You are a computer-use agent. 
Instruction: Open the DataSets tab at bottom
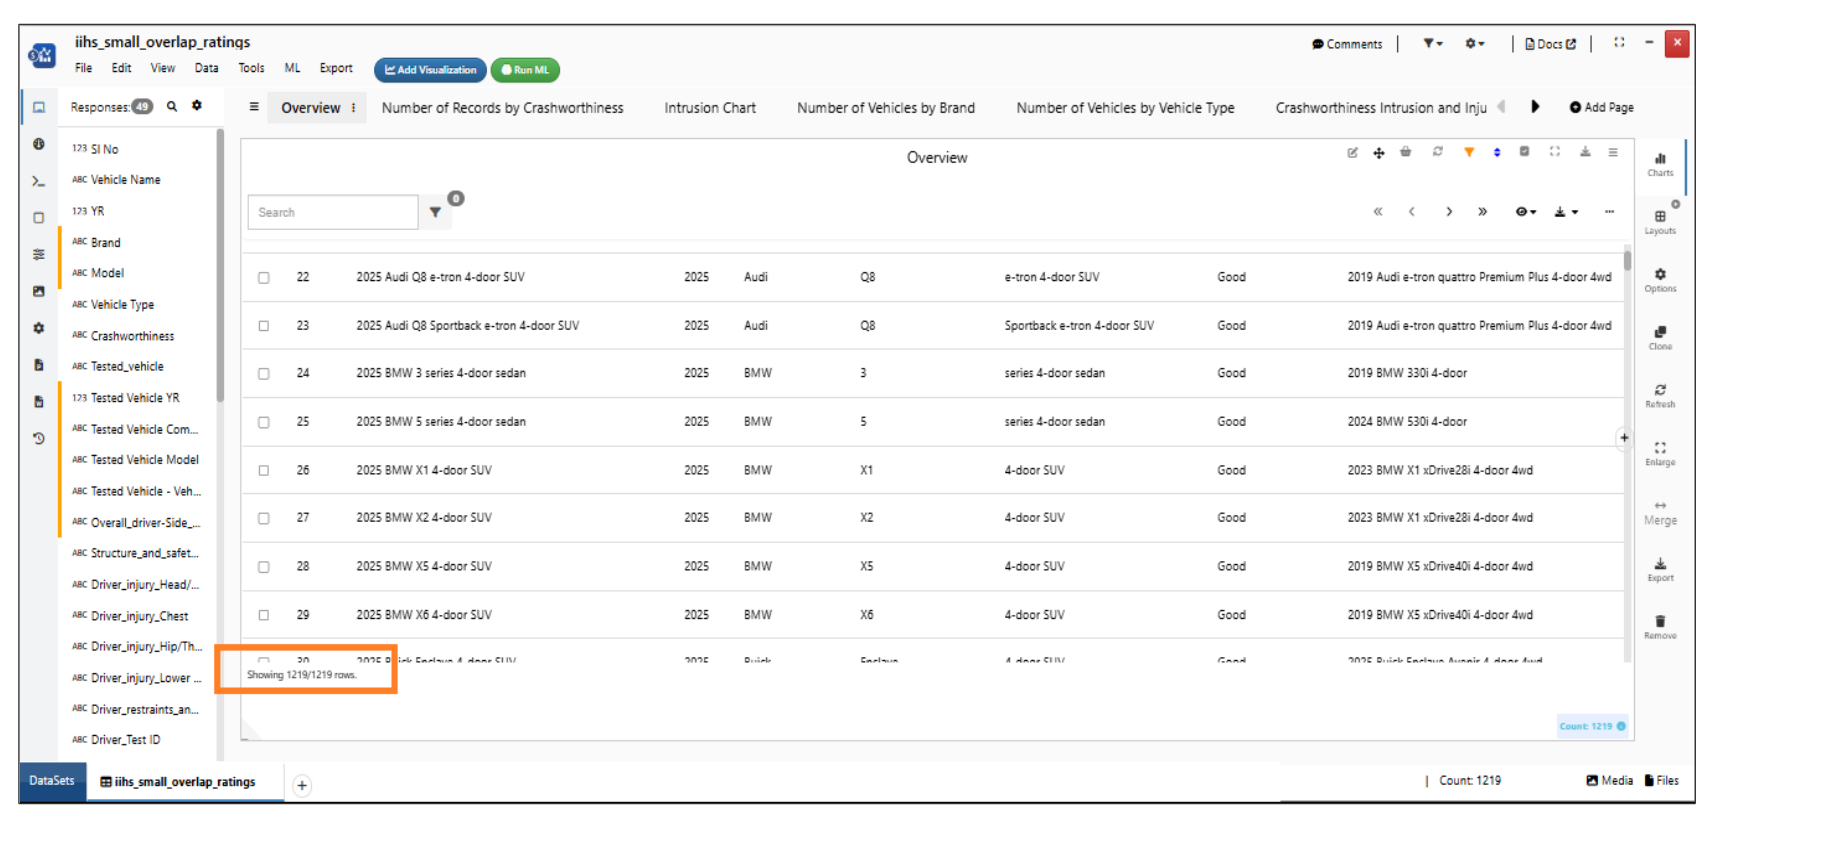tap(51, 781)
